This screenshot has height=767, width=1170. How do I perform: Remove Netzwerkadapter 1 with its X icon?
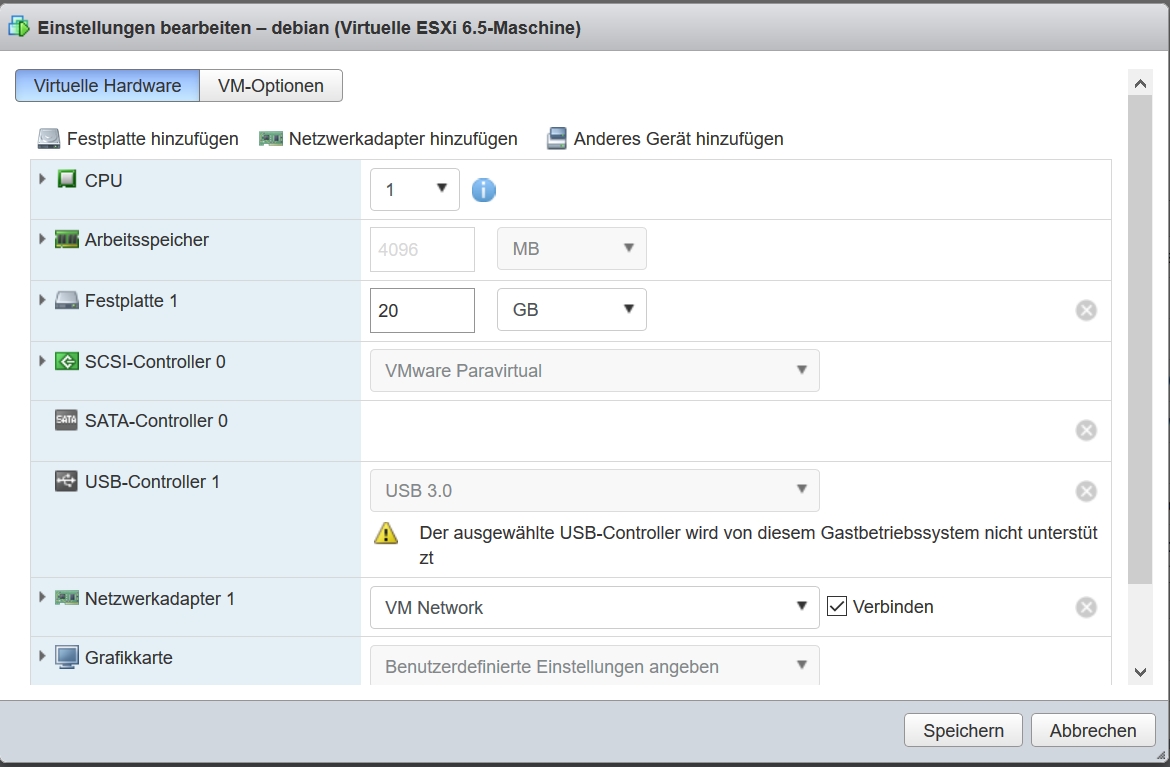[x=1086, y=607]
